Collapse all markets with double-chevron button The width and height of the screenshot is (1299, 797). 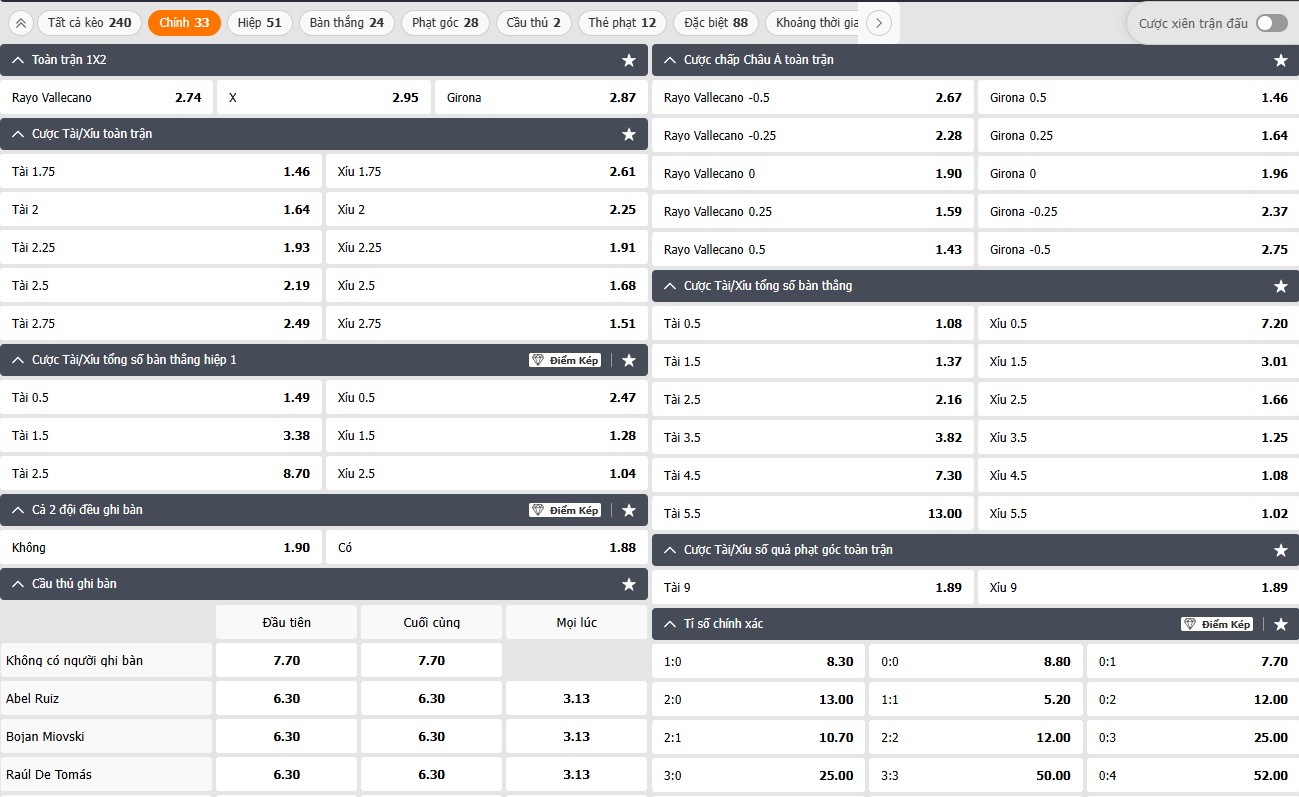[20, 23]
